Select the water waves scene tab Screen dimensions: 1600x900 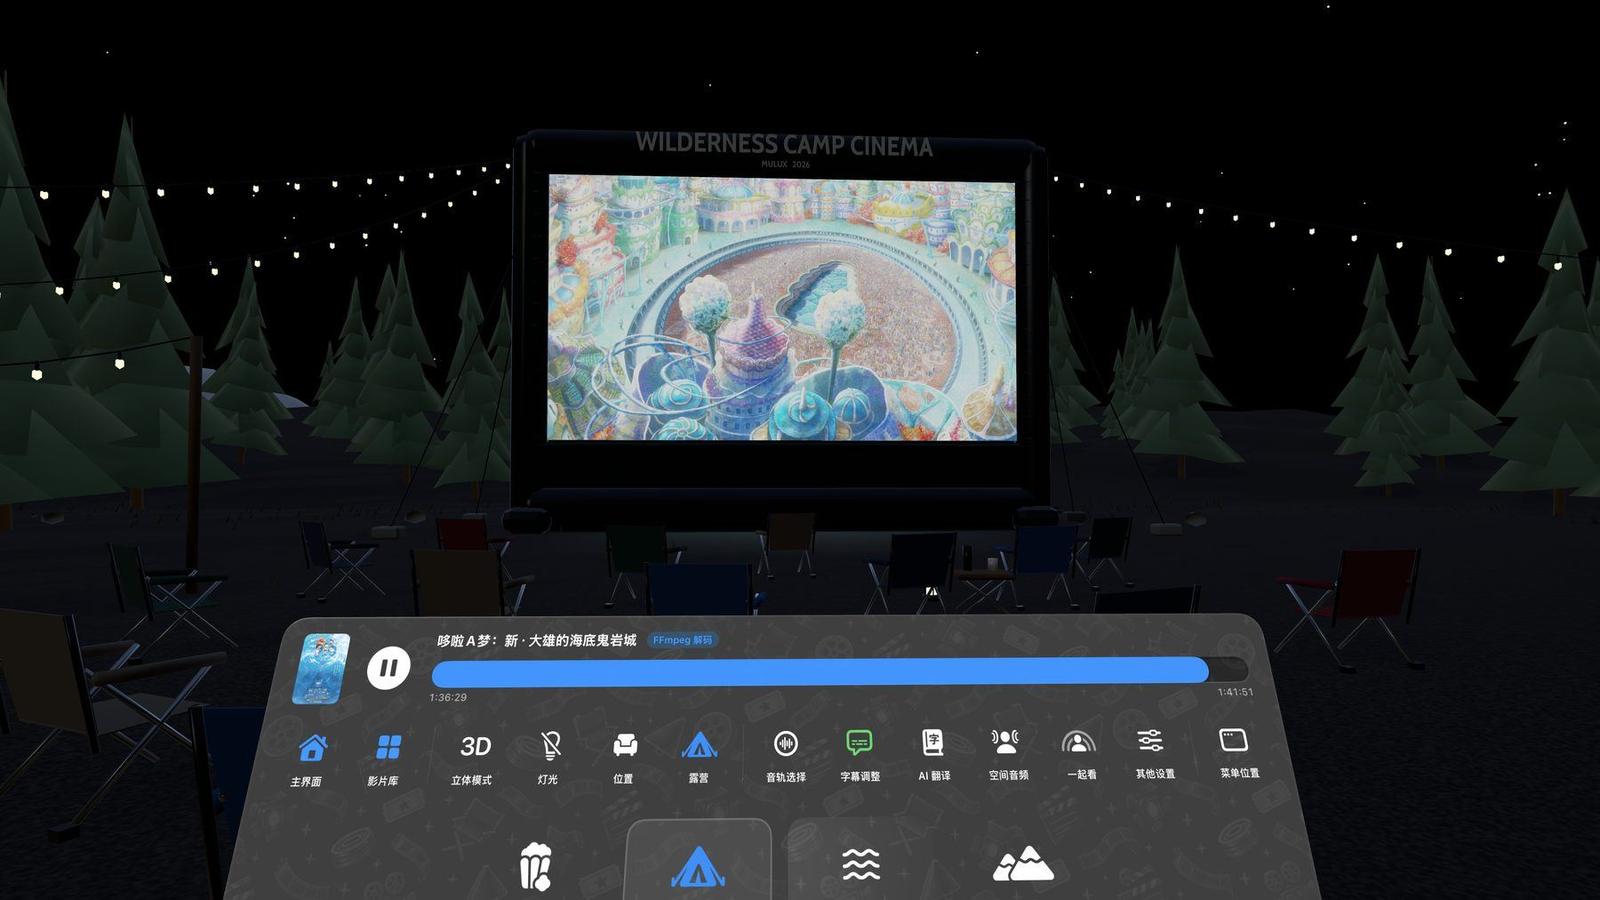861,864
